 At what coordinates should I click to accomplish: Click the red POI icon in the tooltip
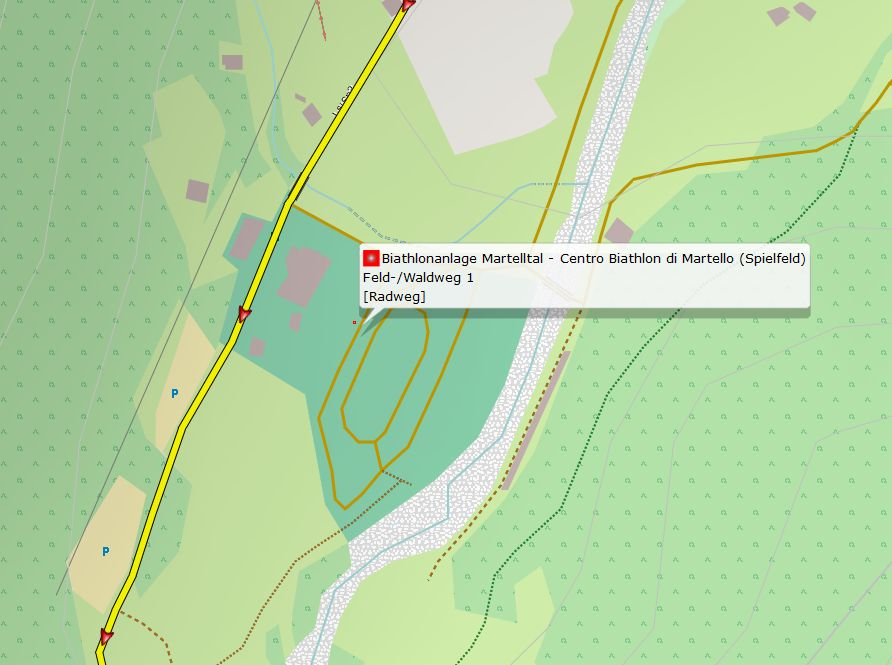click(x=371, y=258)
